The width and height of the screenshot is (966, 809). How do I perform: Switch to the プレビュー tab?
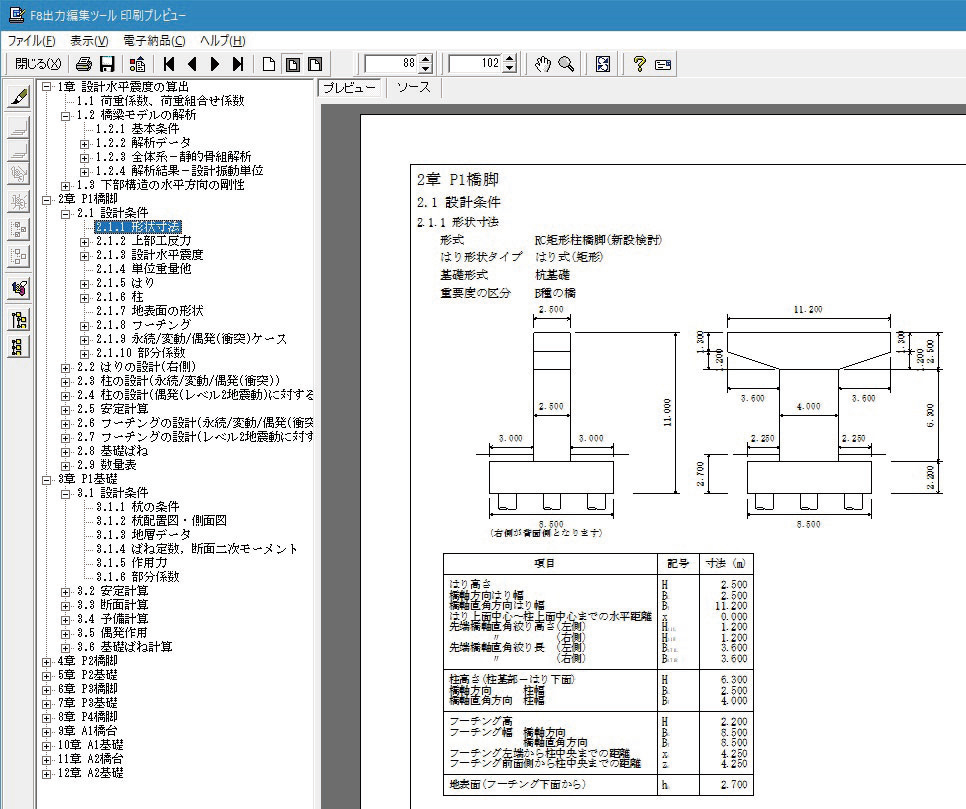pyautogui.click(x=349, y=88)
